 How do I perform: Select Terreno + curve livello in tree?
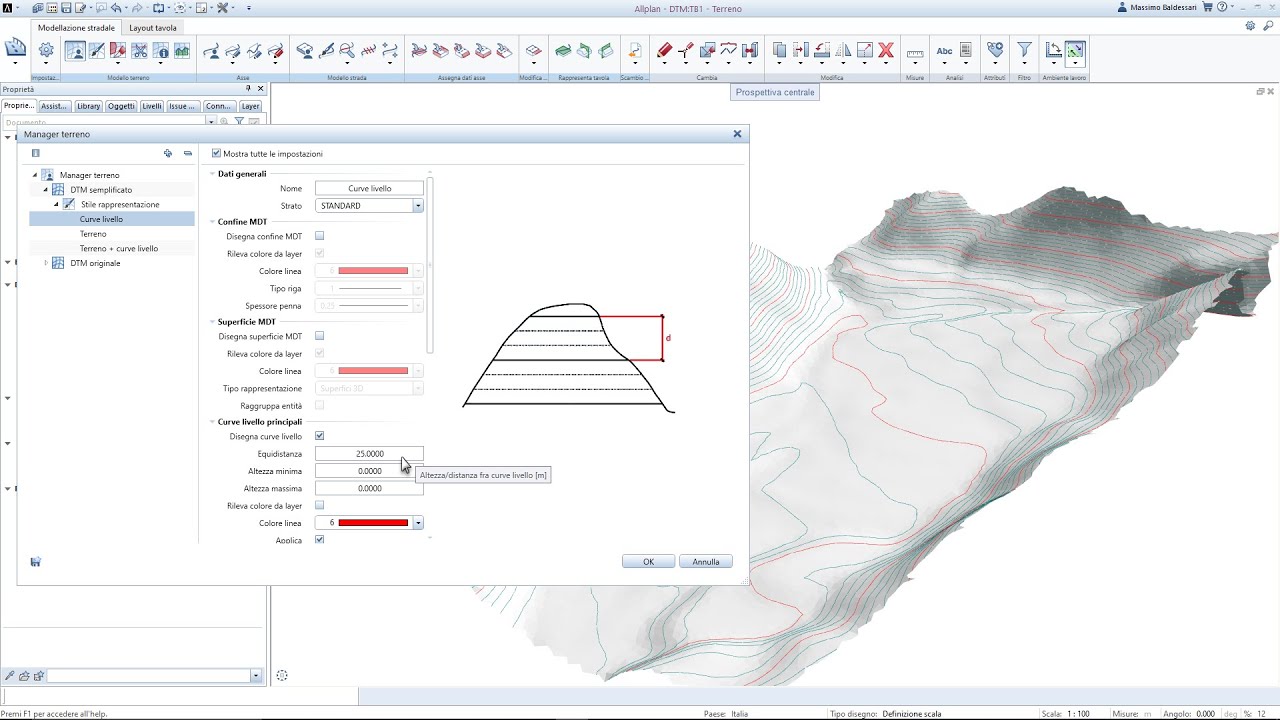click(119, 248)
